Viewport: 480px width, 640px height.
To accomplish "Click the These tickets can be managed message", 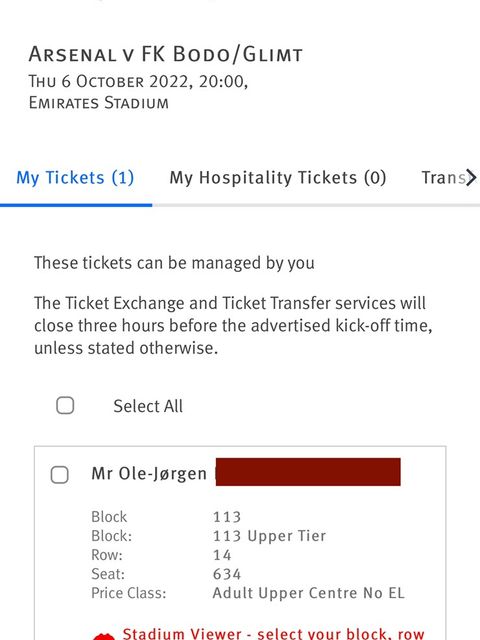I will coord(174,263).
